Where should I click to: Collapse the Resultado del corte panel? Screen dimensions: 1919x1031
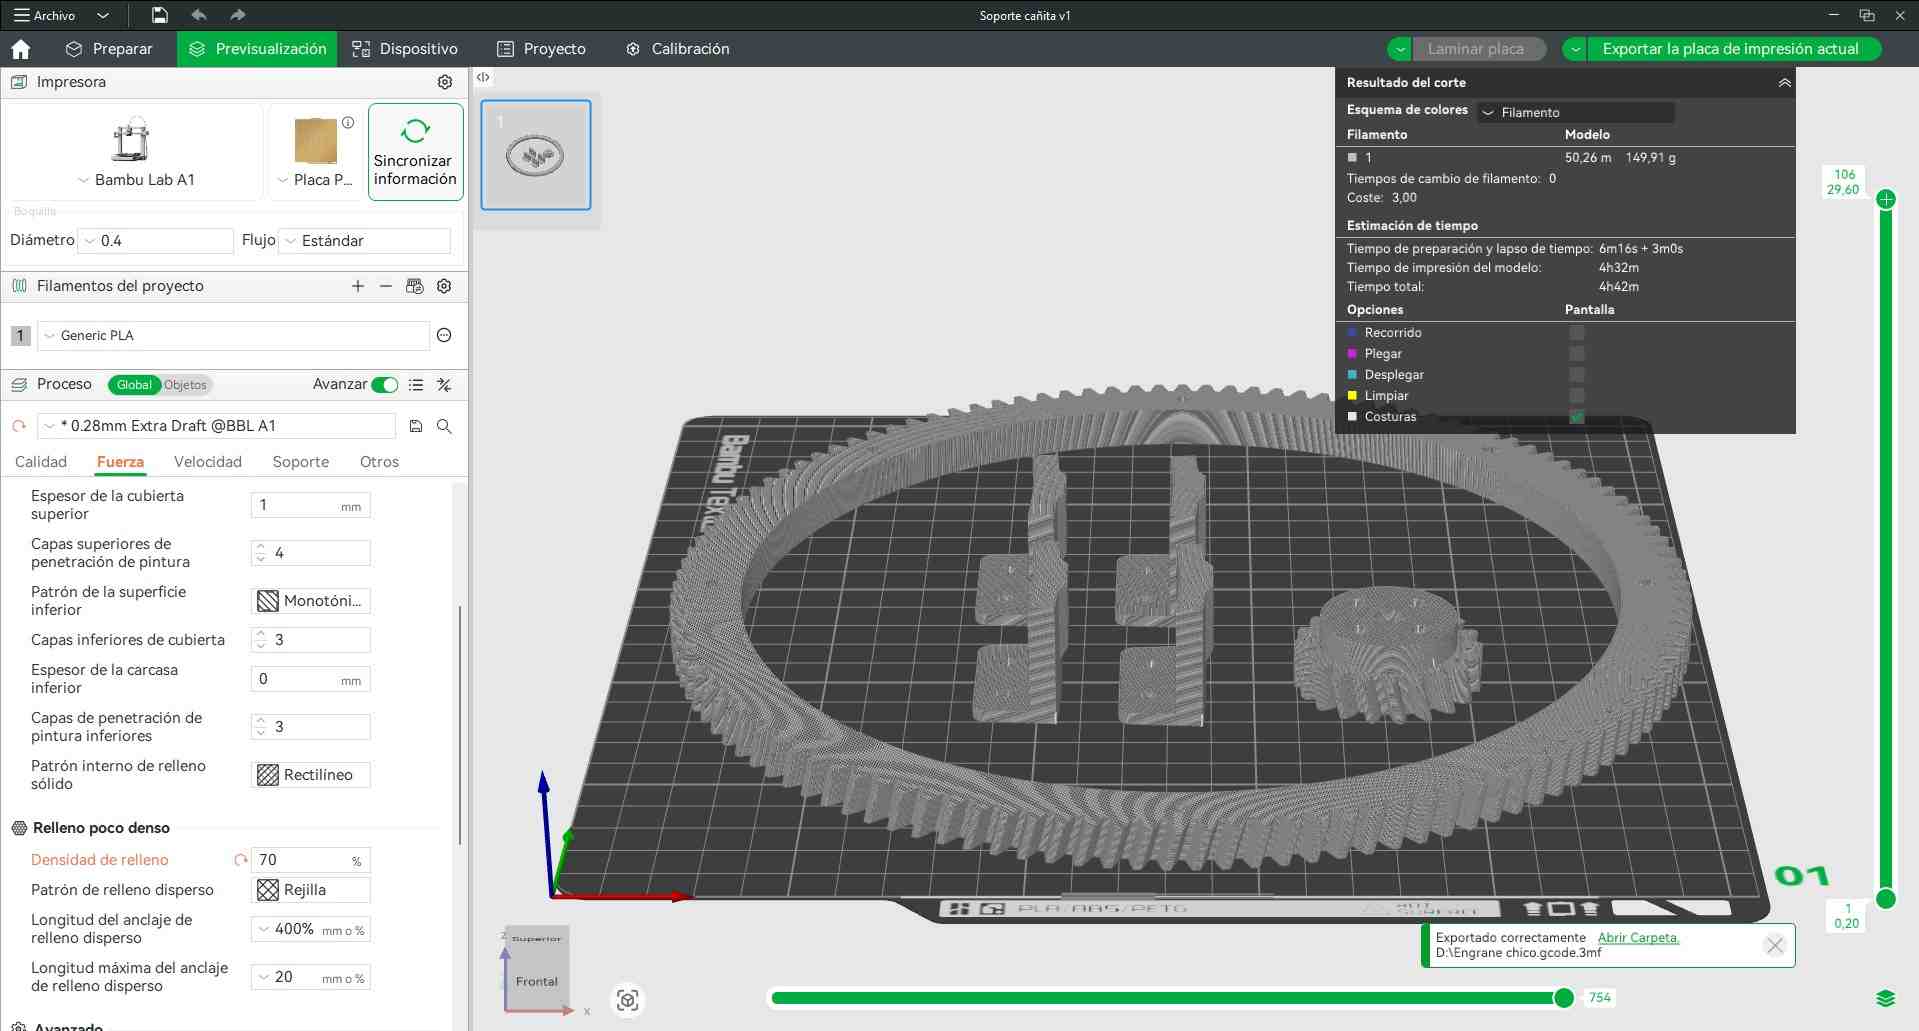point(1784,83)
